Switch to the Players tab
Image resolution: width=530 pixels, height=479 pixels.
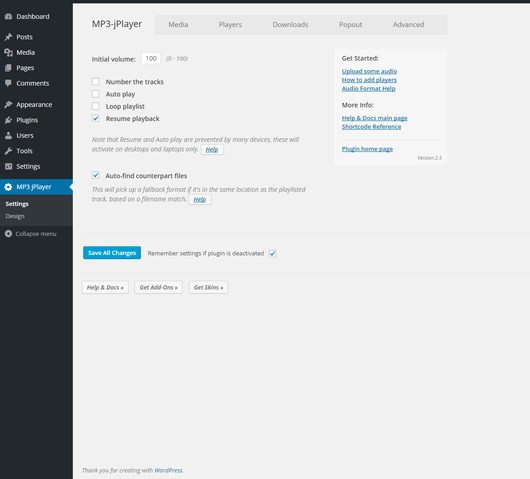[x=230, y=25]
